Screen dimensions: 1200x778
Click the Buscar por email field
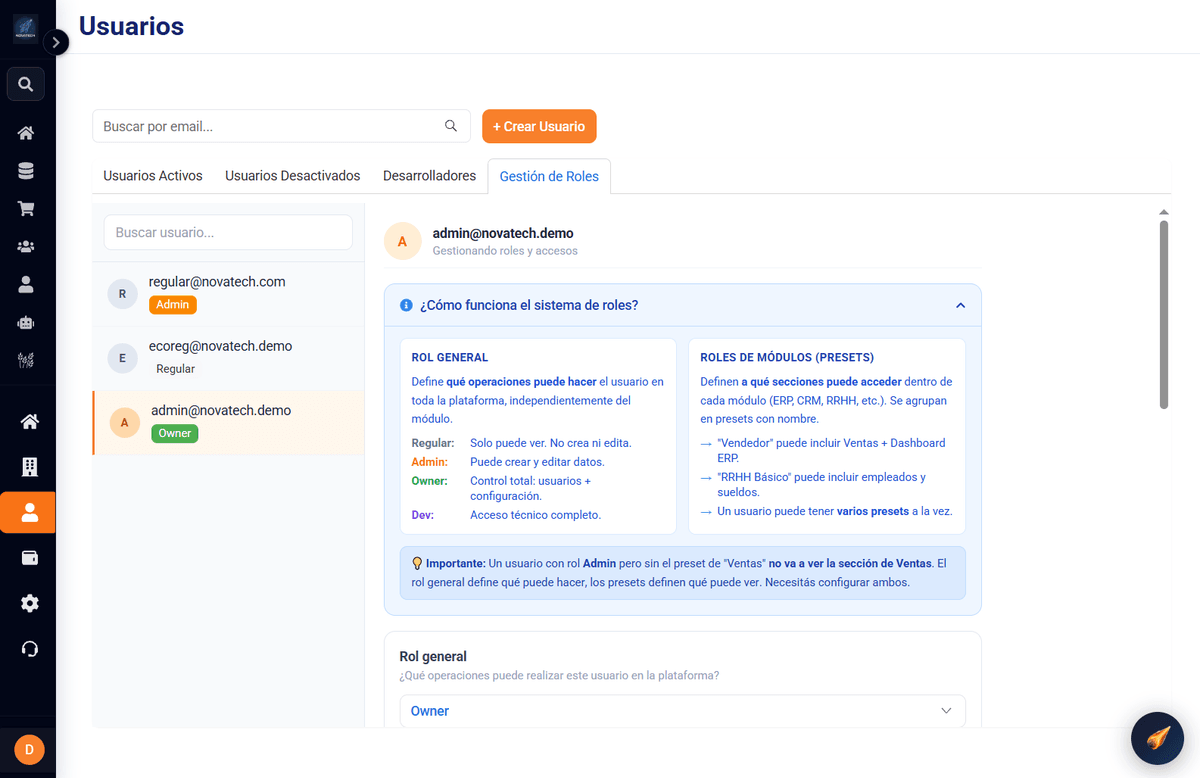281,126
